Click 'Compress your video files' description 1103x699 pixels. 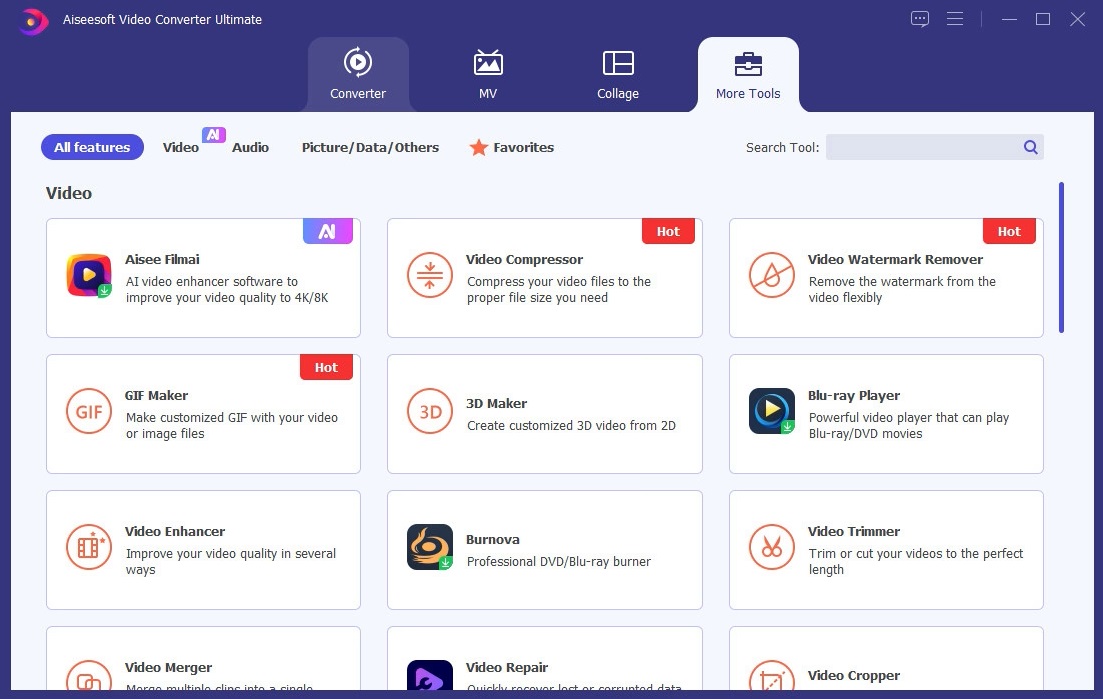coord(559,290)
